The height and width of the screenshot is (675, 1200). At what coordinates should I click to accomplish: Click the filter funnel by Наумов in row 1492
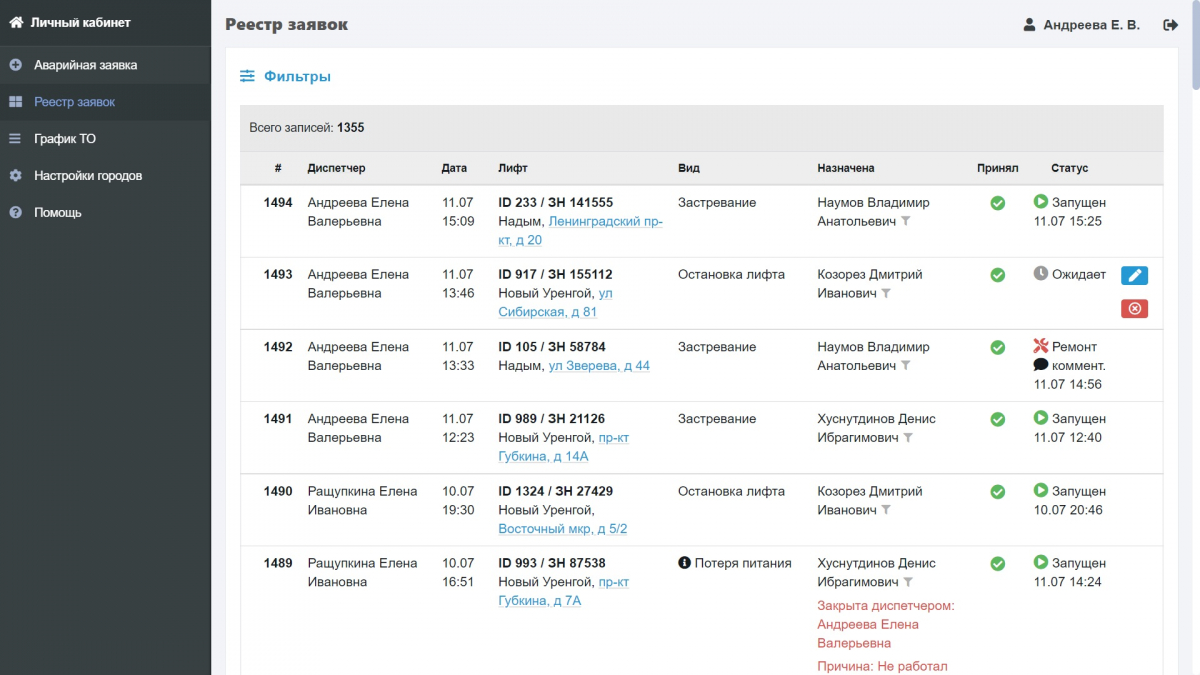coord(905,366)
